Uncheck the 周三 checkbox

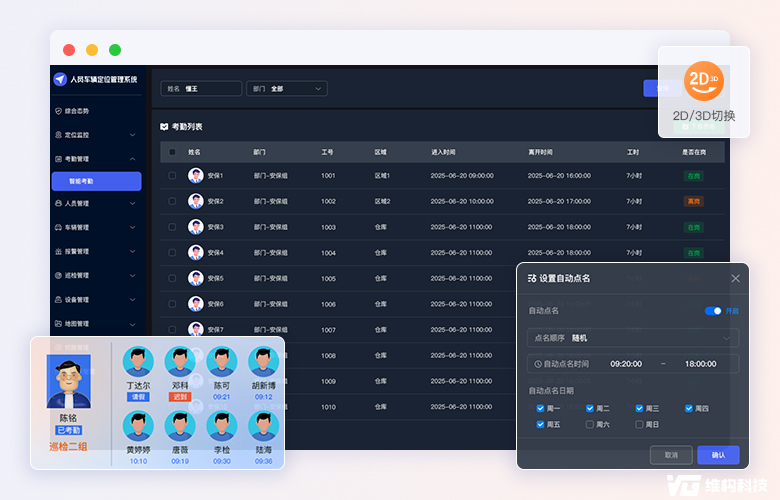click(x=640, y=408)
